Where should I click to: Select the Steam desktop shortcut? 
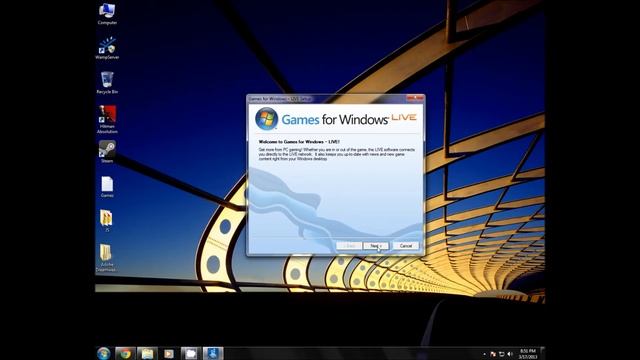tap(107, 152)
